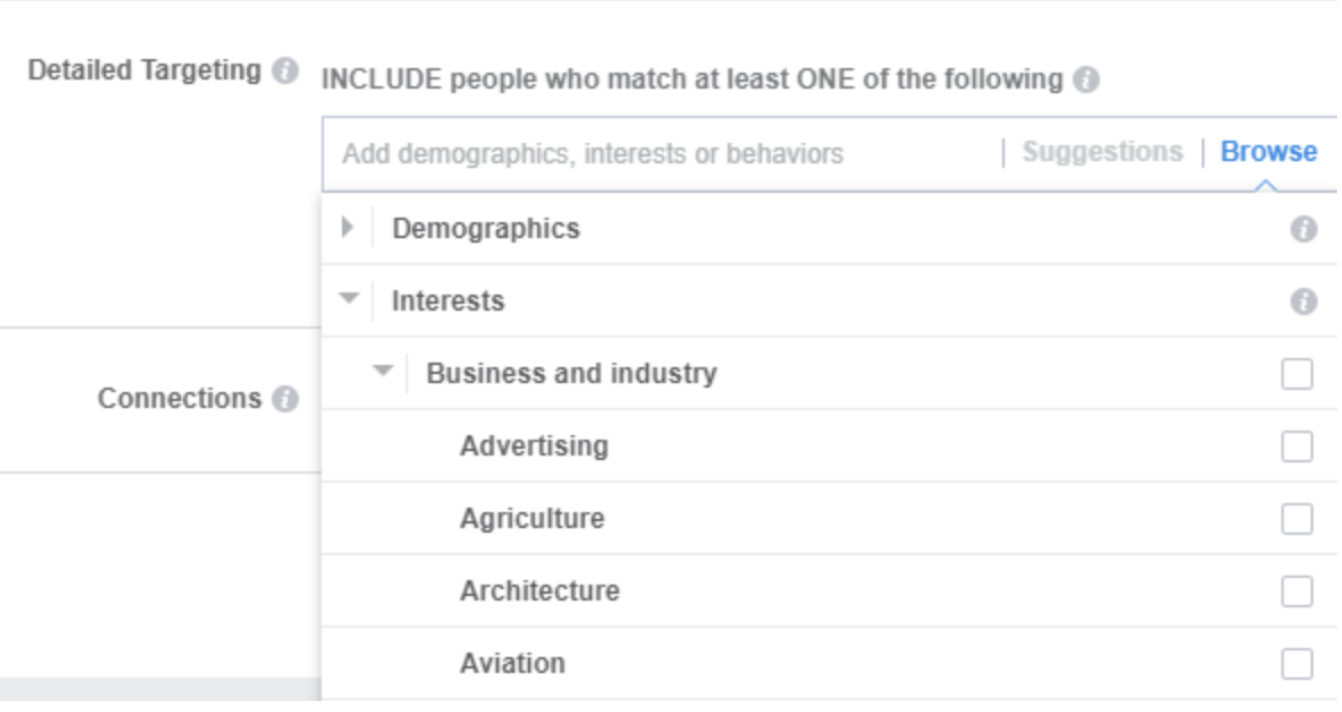Click info icon next to Connections
Image resolution: width=1342 pixels, height=712 pixels.
(x=285, y=399)
